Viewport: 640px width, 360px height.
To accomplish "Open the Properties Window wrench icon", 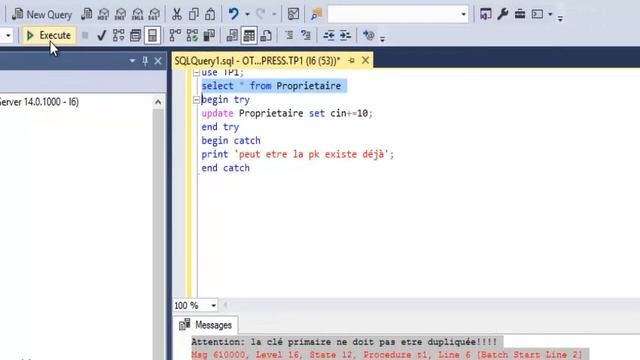I will [x=502, y=14].
